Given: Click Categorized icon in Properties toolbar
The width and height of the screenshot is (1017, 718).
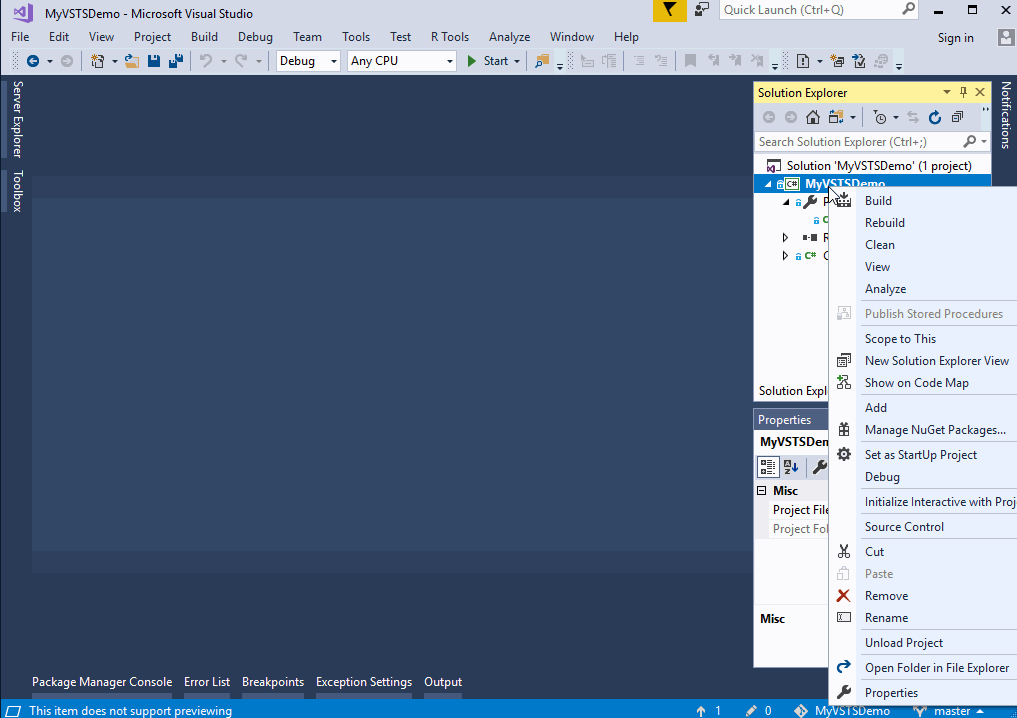Looking at the screenshot, I should [768, 466].
